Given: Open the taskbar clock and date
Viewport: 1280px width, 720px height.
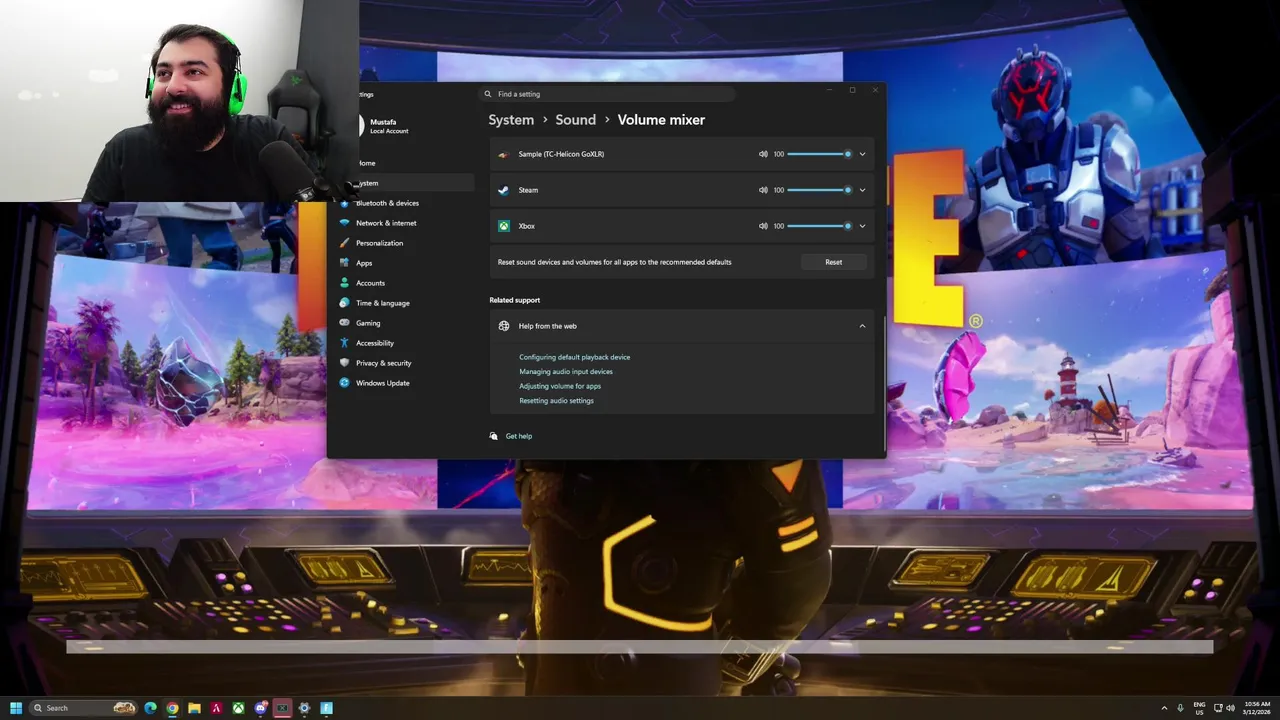Looking at the screenshot, I should tap(1257, 708).
